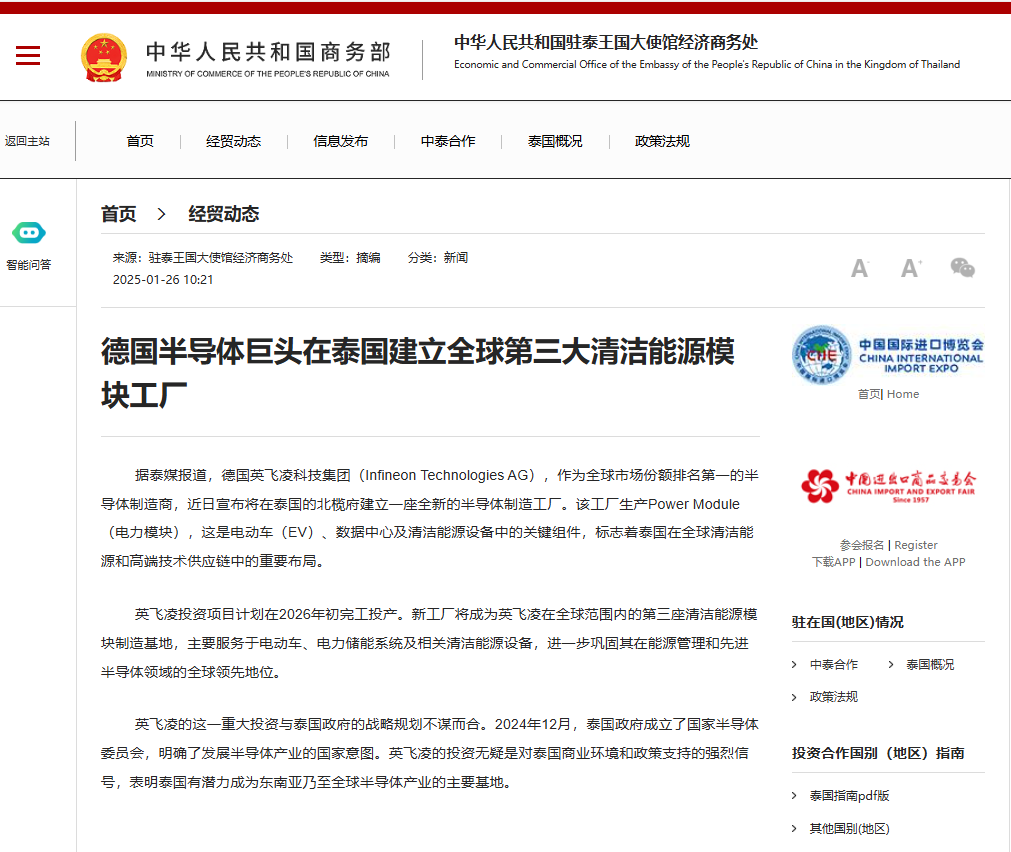The width and height of the screenshot is (1011, 852).
Task: Click 首页| Home link under CIIE
Action: click(x=888, y=394)
